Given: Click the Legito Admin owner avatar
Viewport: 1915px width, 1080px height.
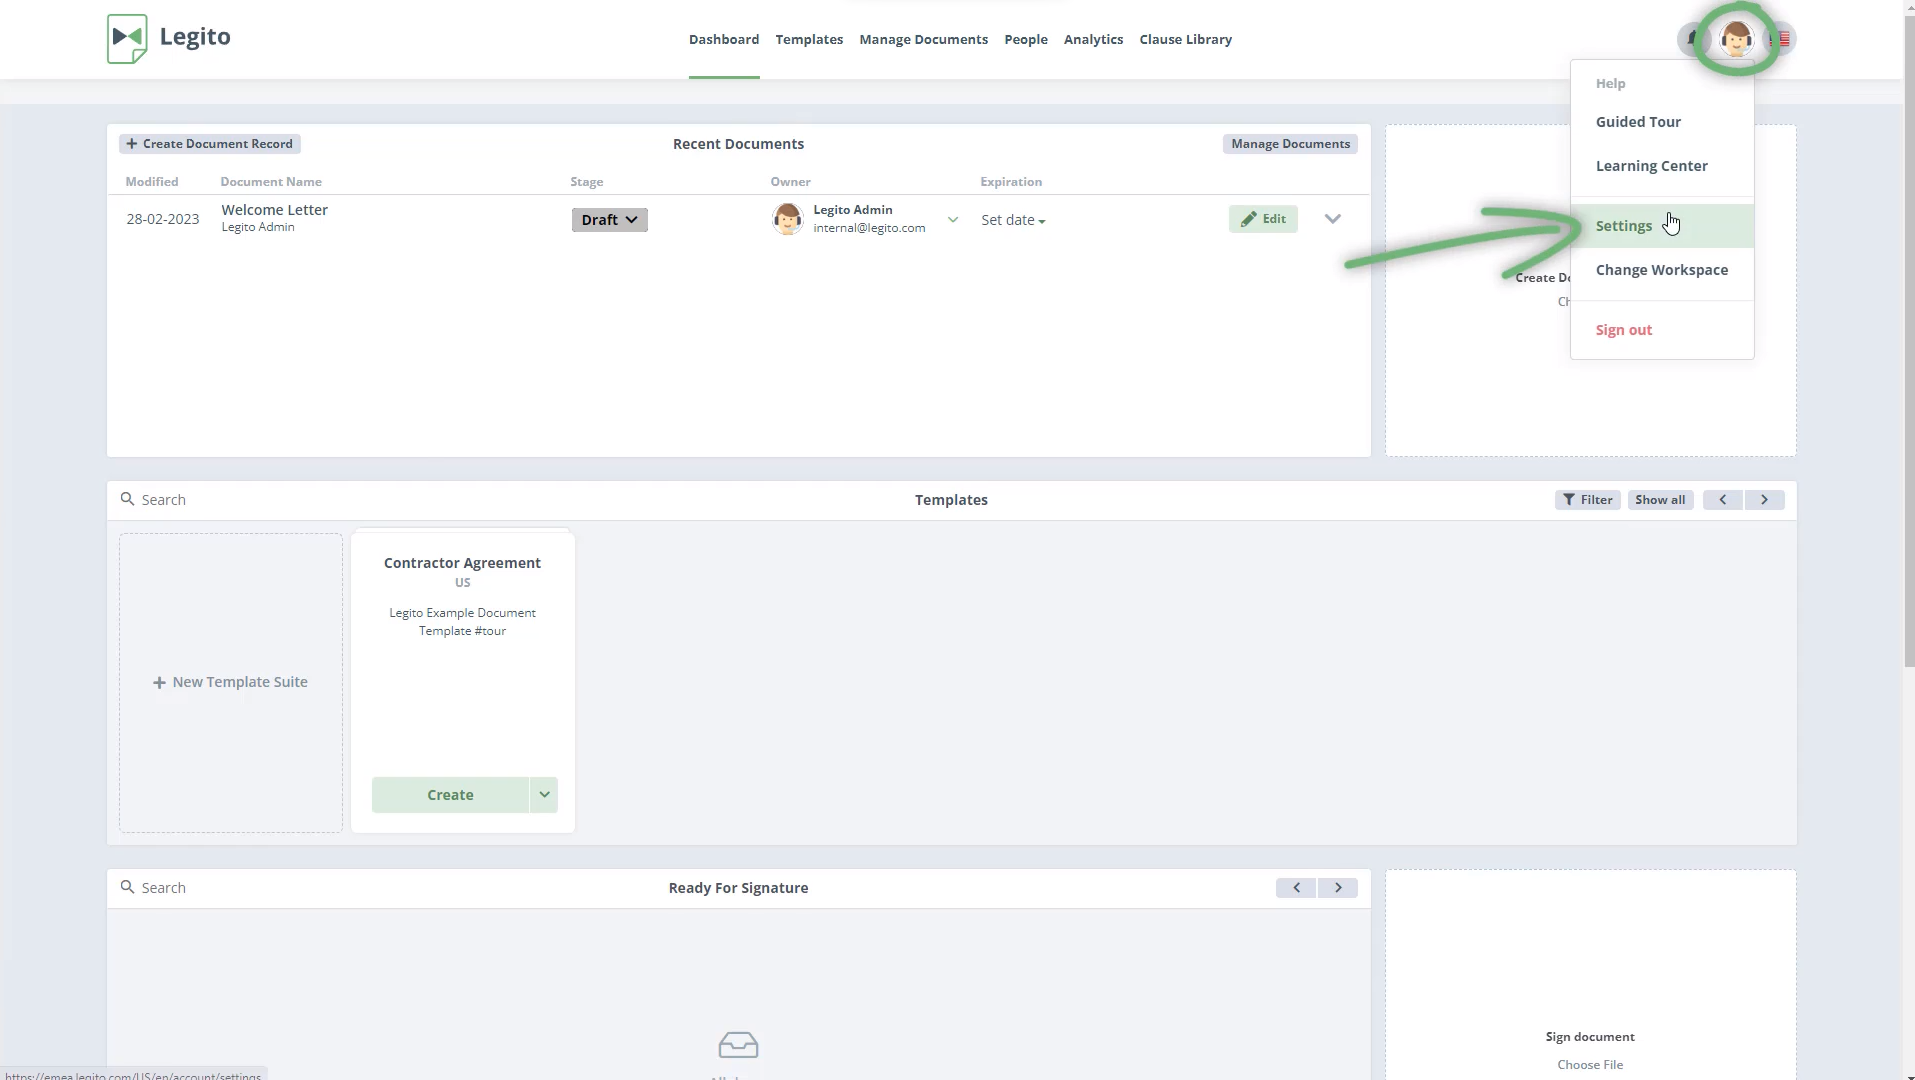Looking at the screenshot, I should click(x=787, y=219).
